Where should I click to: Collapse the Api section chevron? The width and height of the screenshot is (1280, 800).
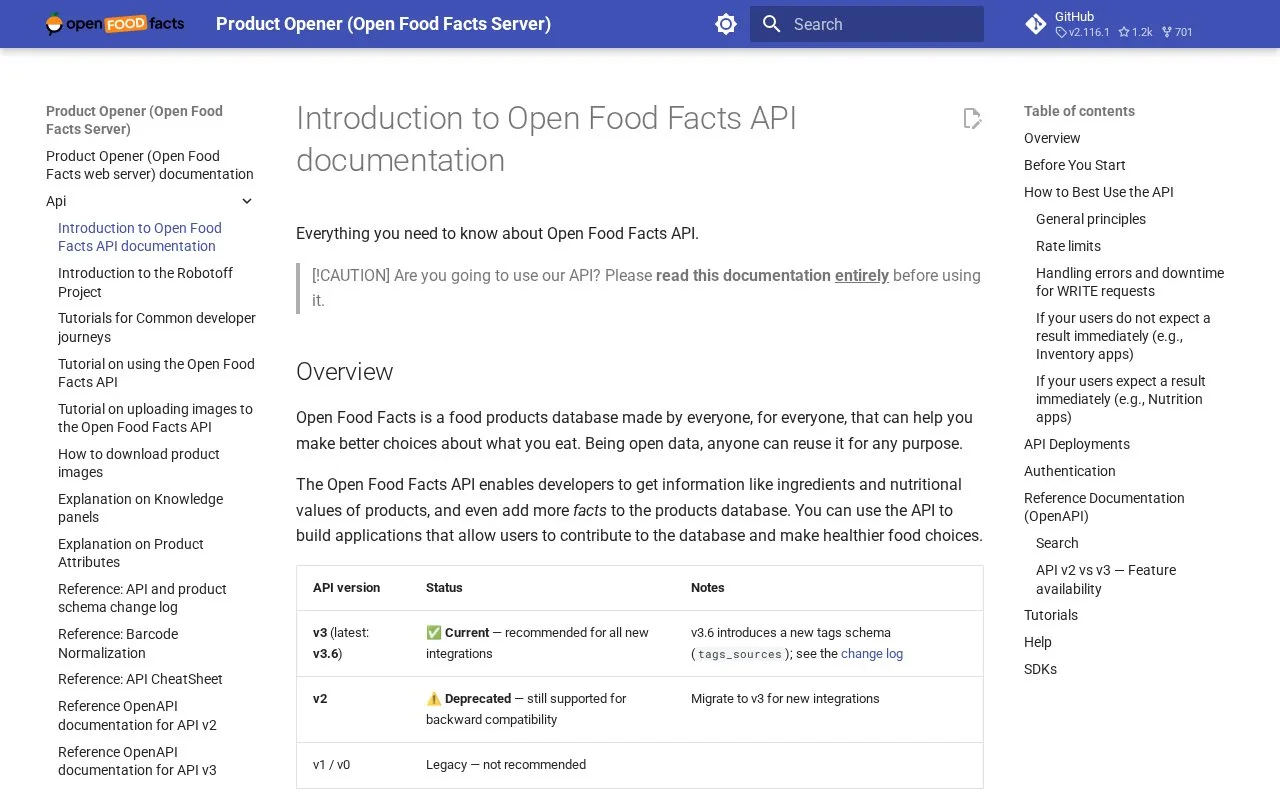pos(247,201)
